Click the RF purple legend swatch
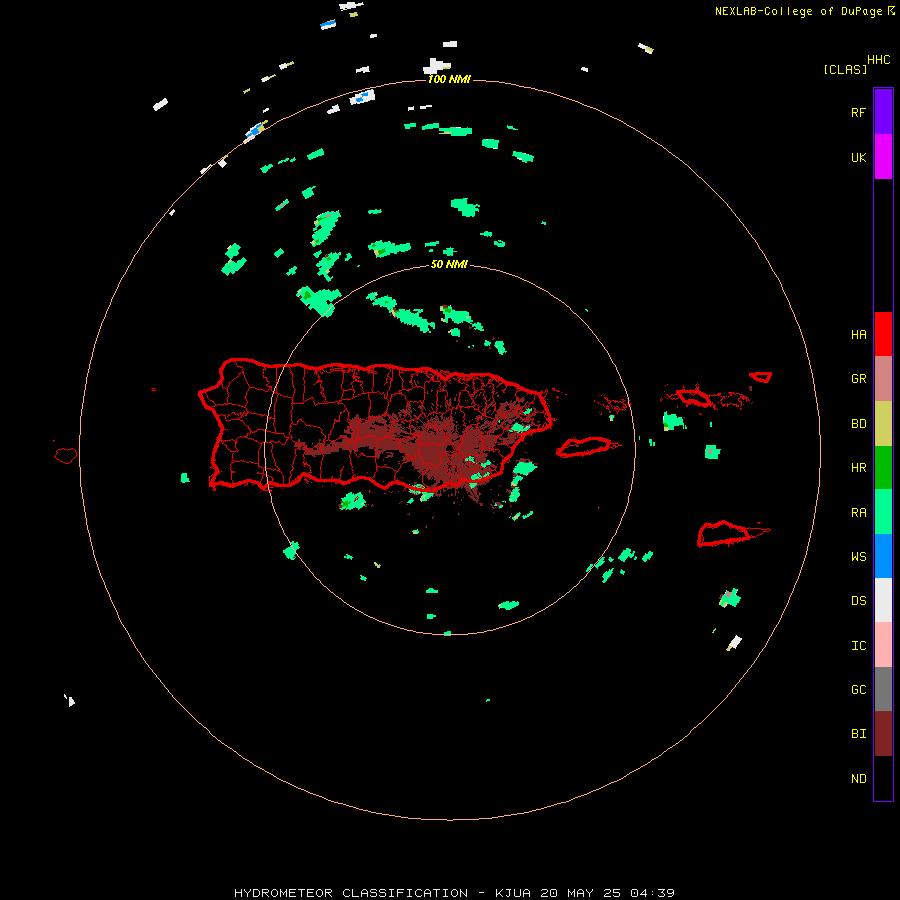The width and height of the screenshot is (900, 900). 883,112
